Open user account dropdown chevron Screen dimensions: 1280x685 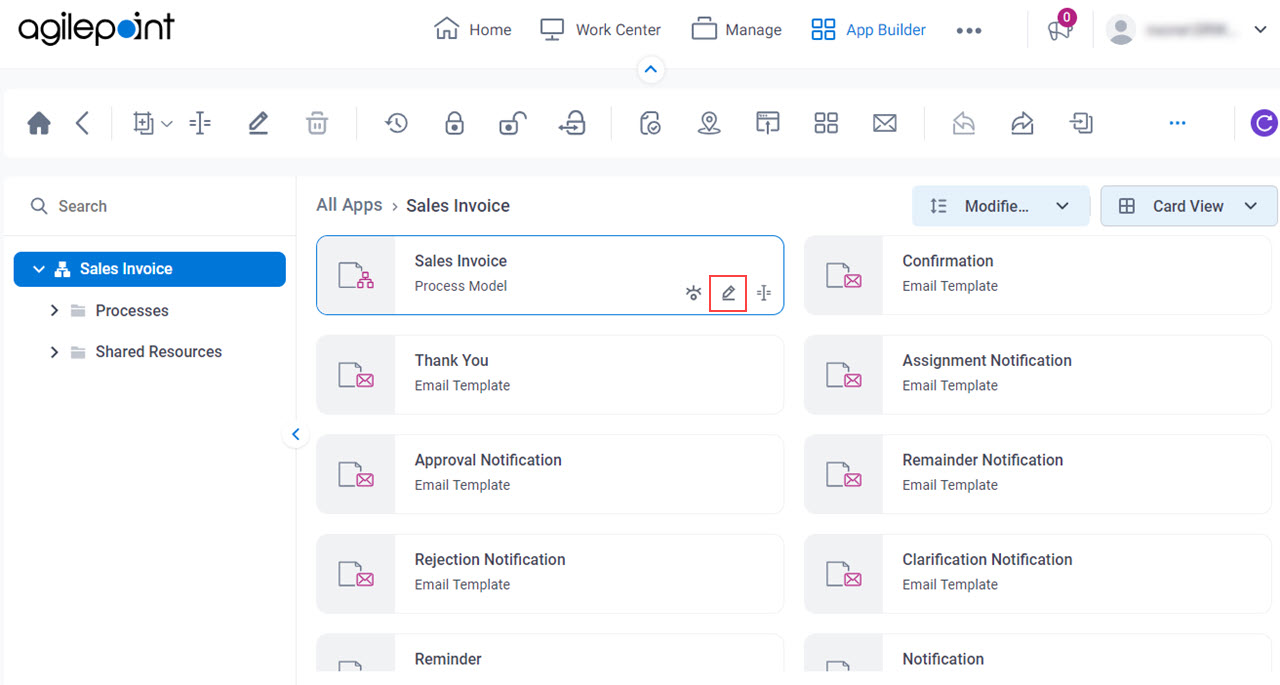point(1260,30)
